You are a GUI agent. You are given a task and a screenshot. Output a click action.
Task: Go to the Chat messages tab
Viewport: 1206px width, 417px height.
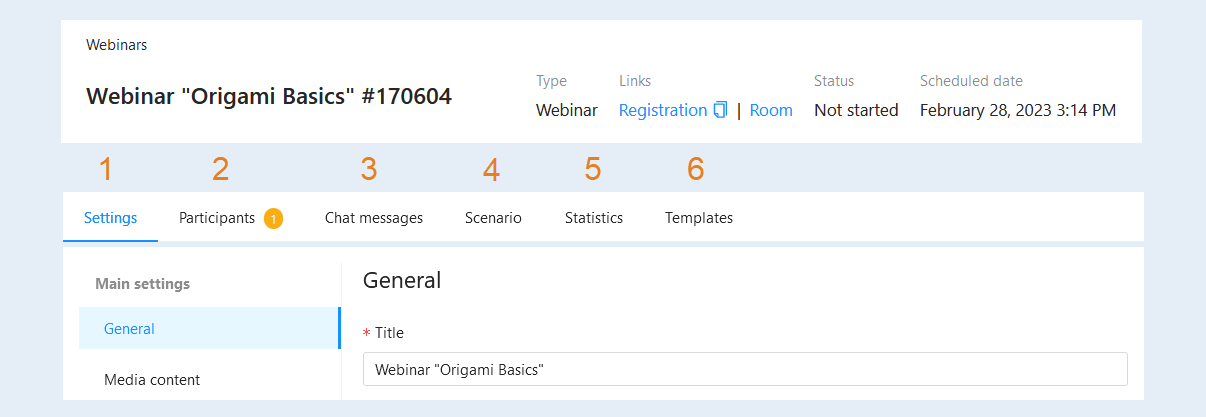(x=374, y=217)
